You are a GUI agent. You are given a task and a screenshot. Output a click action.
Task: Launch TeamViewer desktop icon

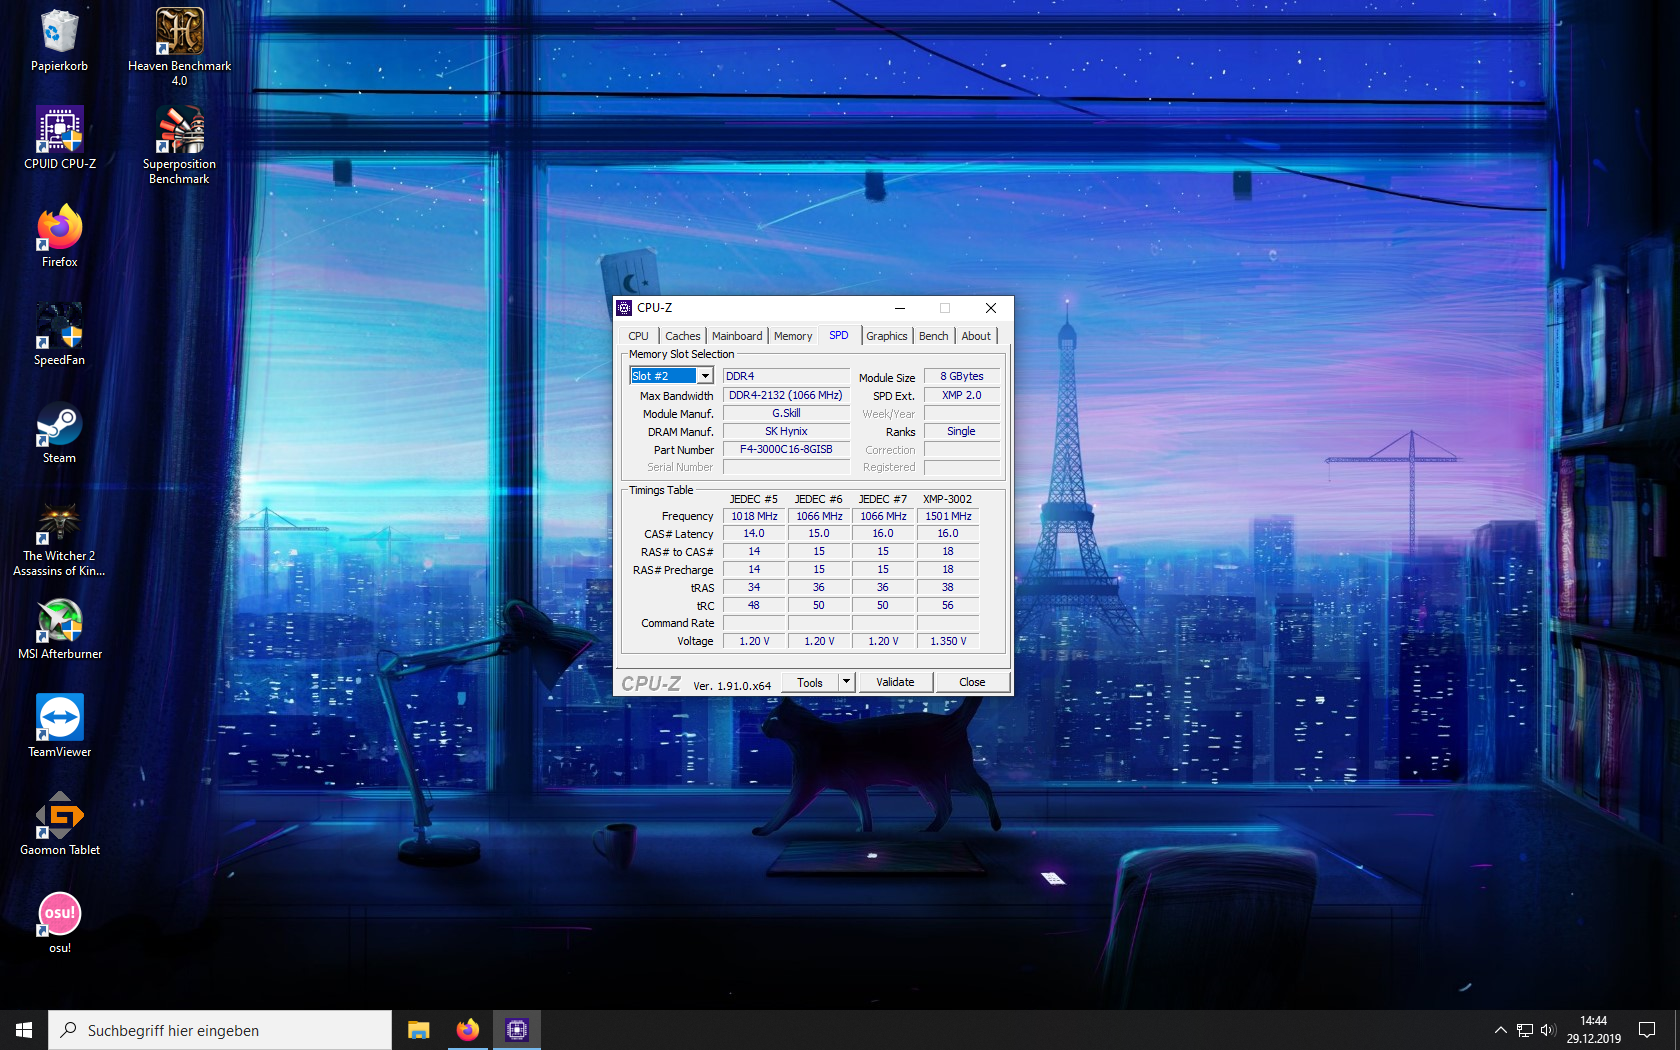59,727
